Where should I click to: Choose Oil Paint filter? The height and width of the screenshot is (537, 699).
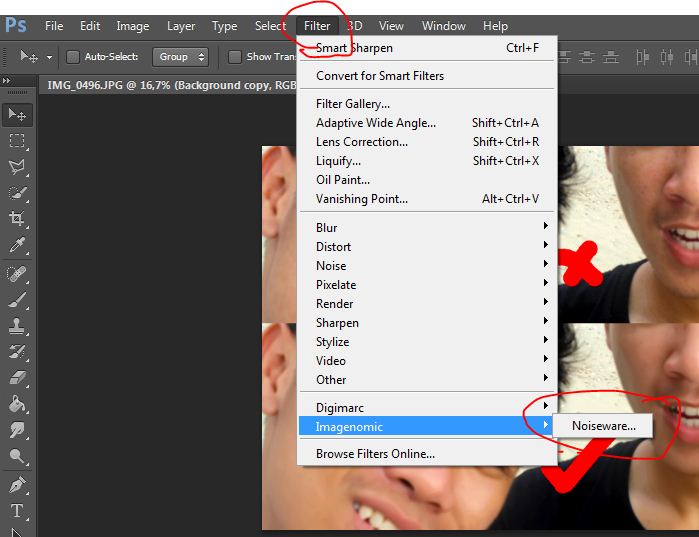click(x=428, y=180)
